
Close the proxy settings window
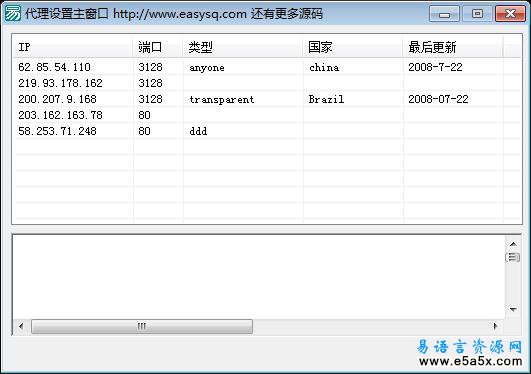click(510, 14)
